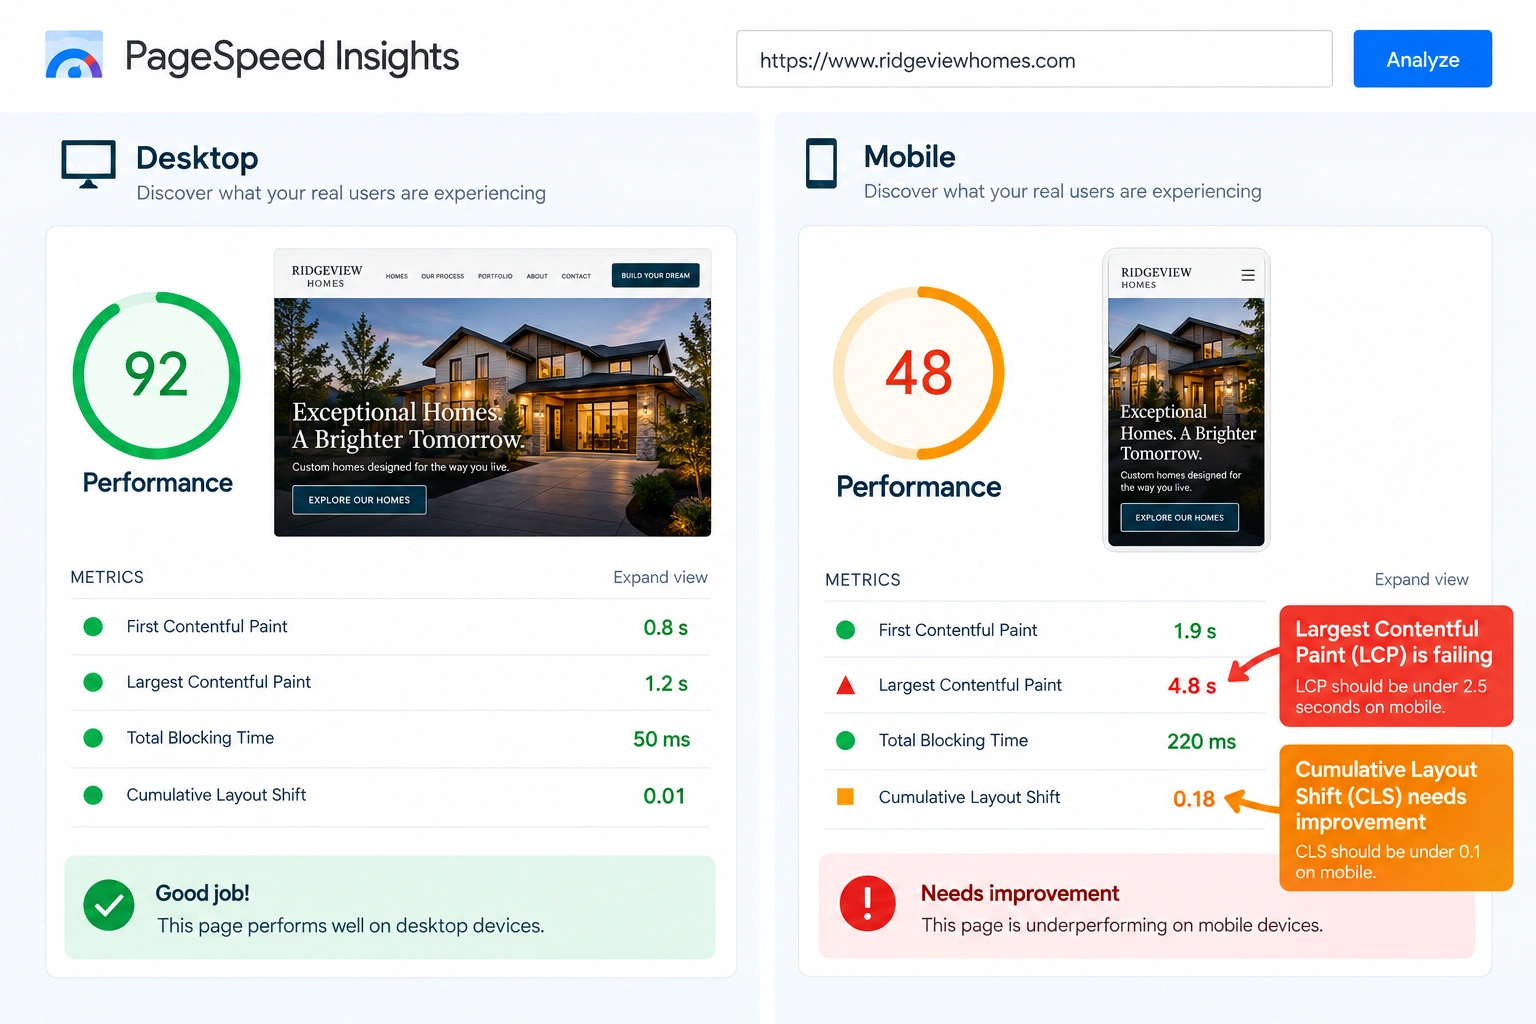This screenshot has height=1024, width=1536.
Task: Click red triangle beside mobile Largest Contentful Paint
Action: 845,685
